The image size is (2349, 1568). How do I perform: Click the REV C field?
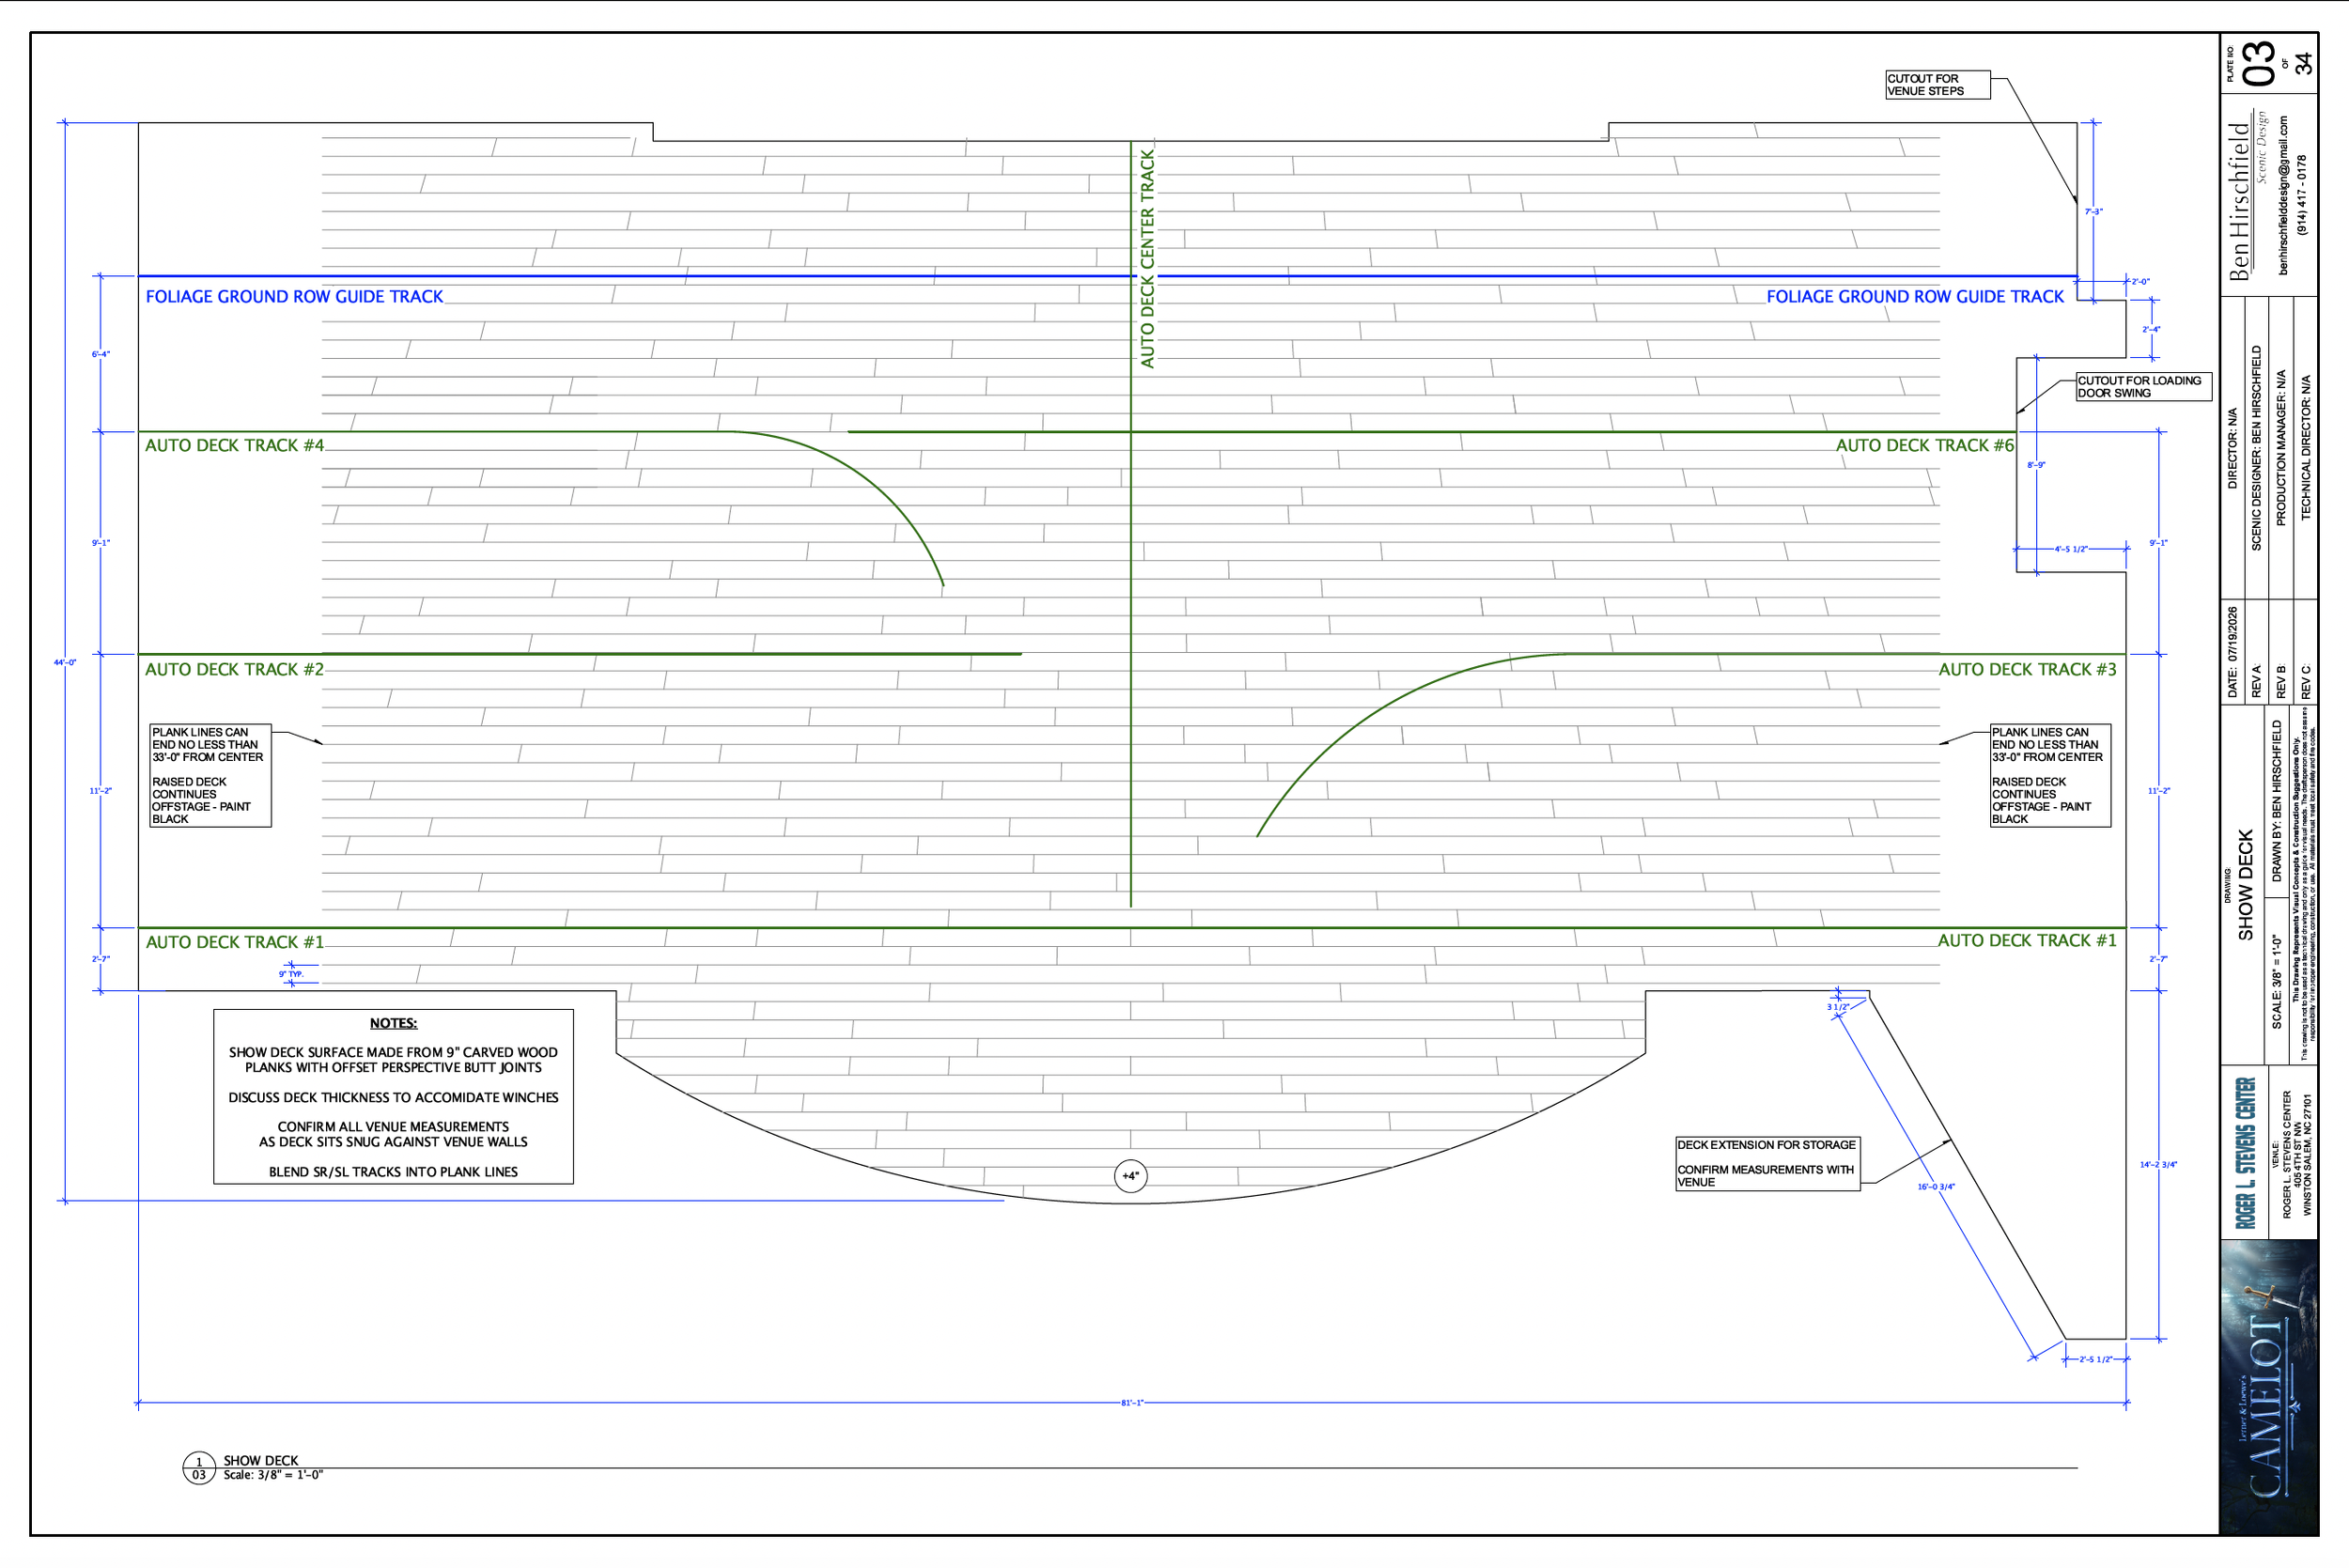(2306, 682)
